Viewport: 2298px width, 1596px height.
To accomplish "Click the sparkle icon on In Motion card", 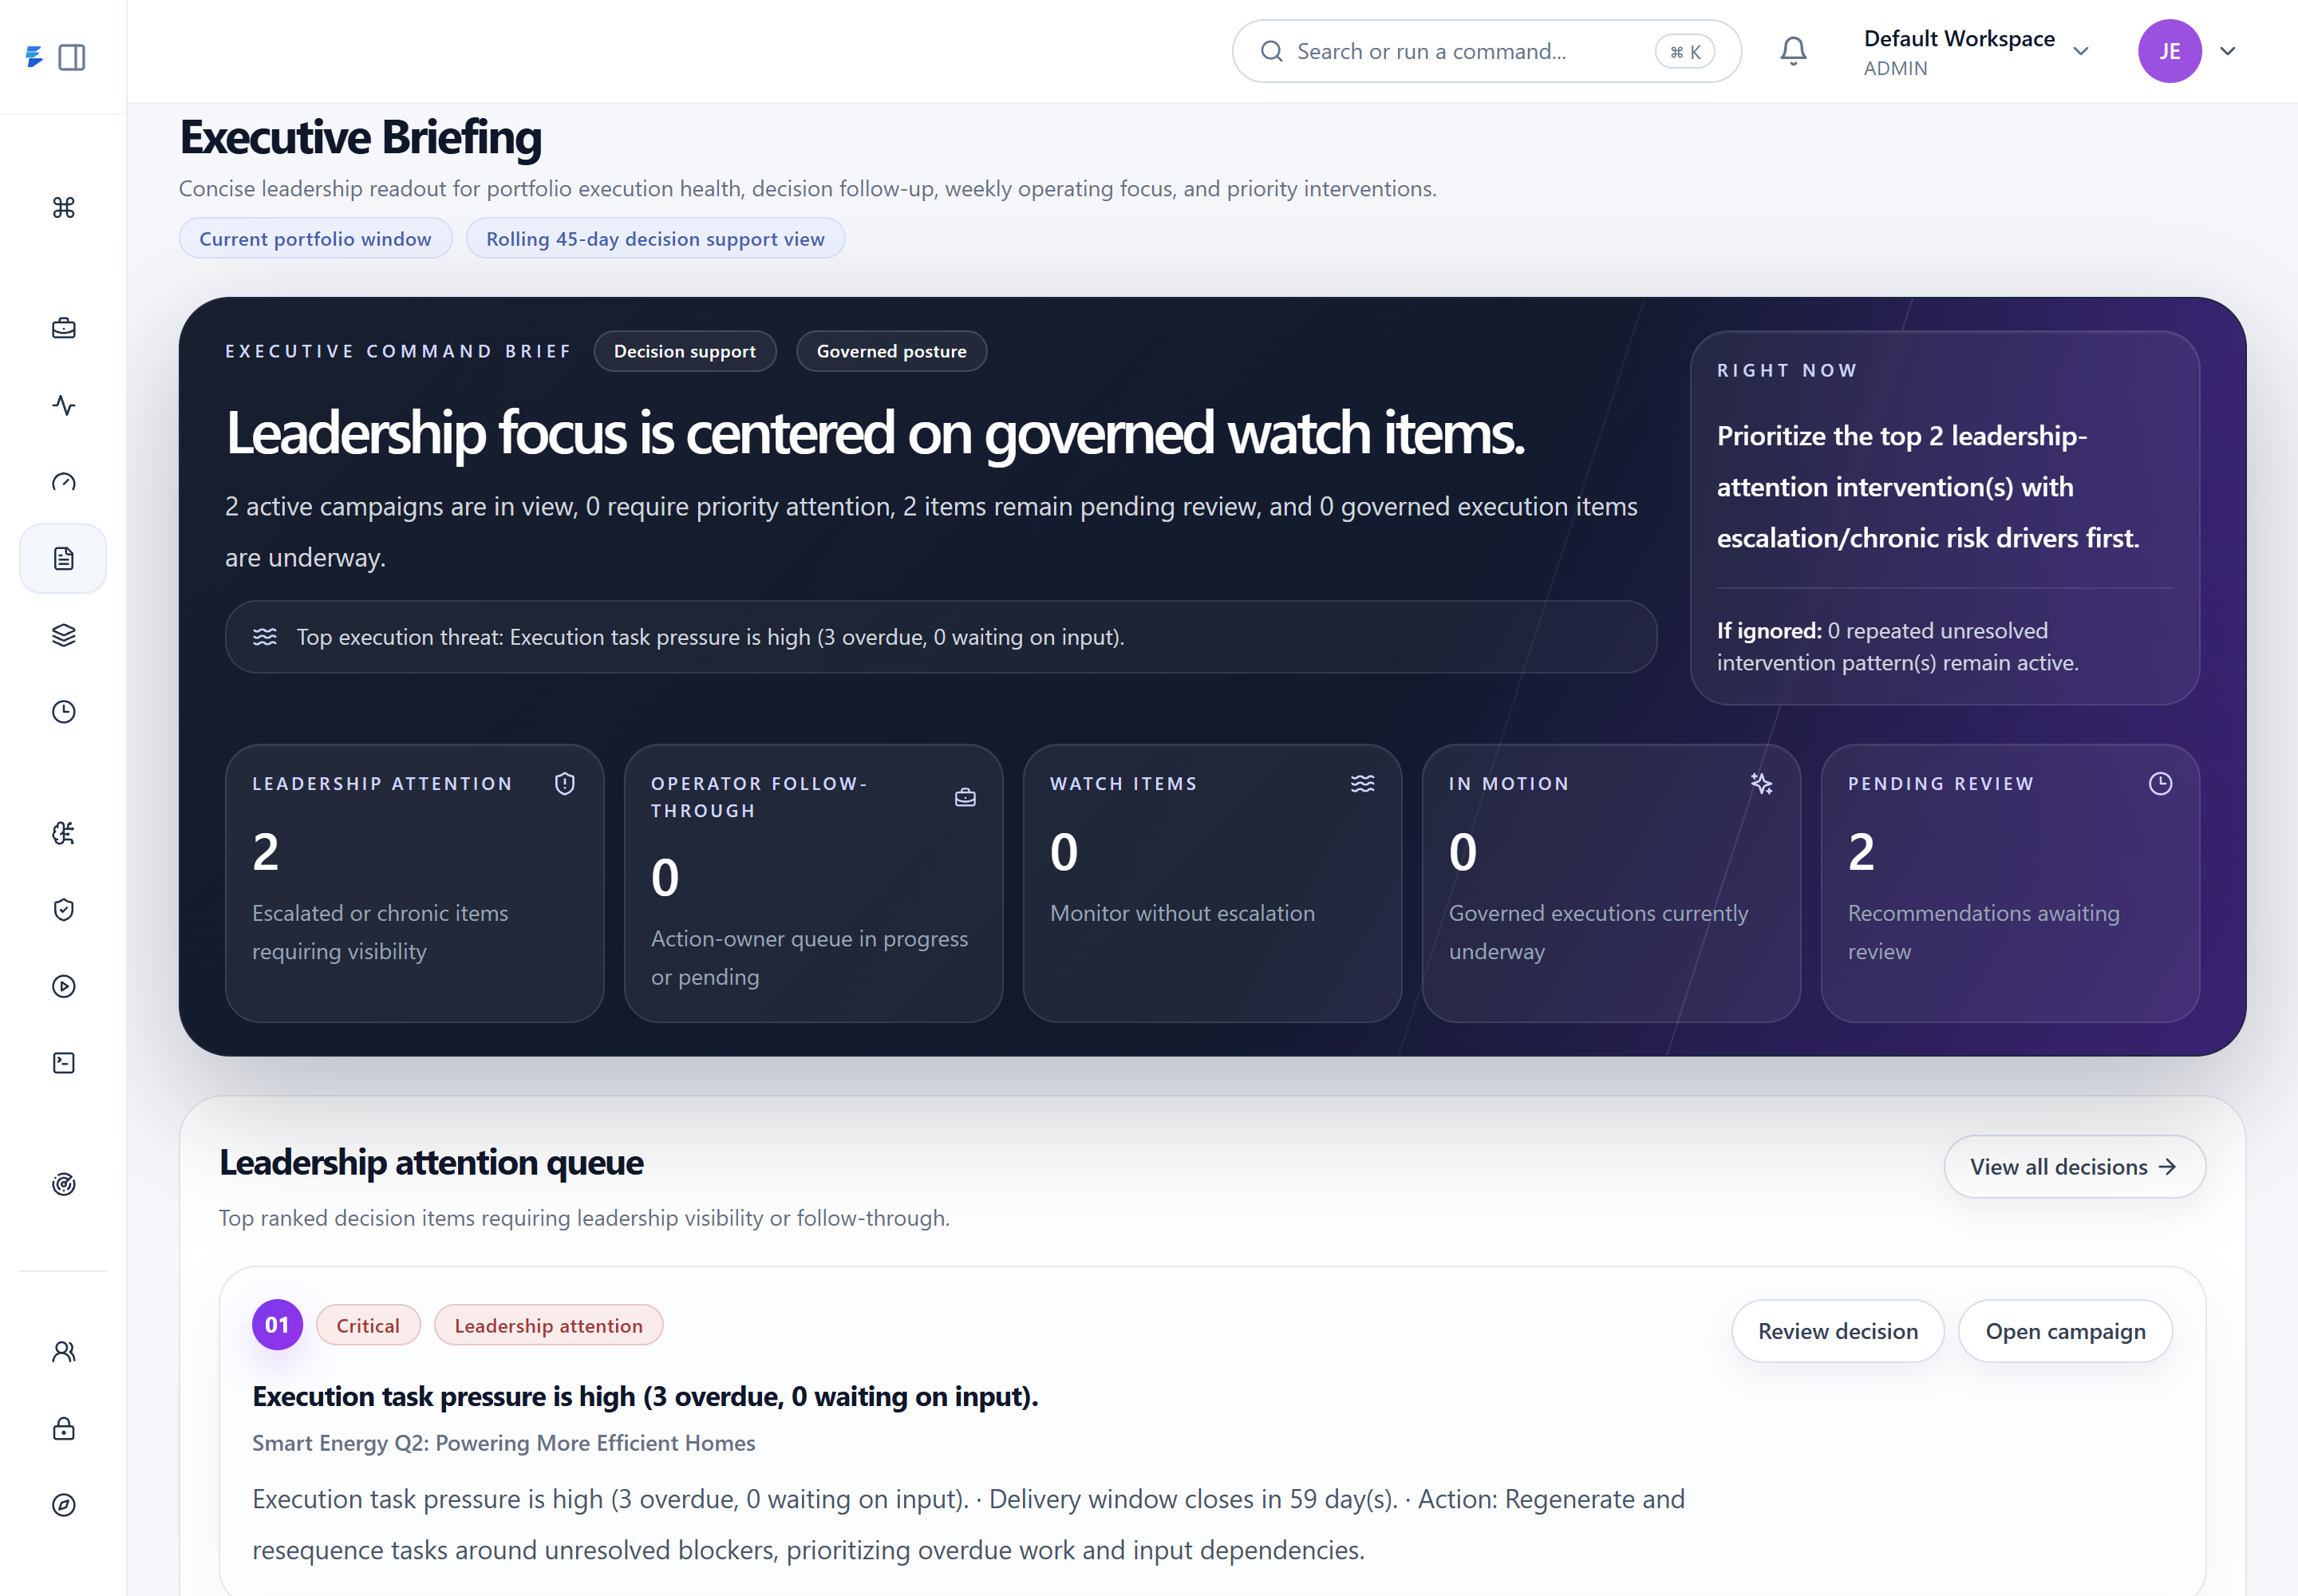I will point(1762,784).
